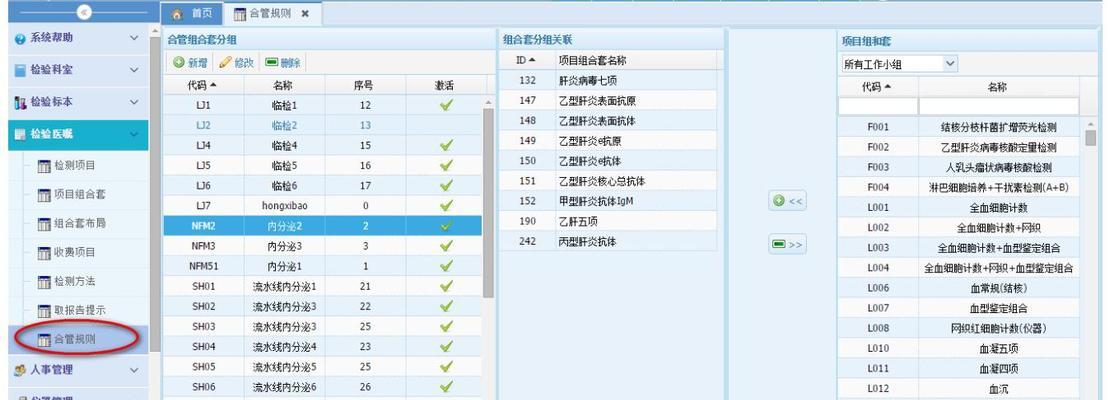The height and width of the screenshot is (400, 1114).
Task: Expand the 系统帮助 sidebar section
Action: point(134,38)
